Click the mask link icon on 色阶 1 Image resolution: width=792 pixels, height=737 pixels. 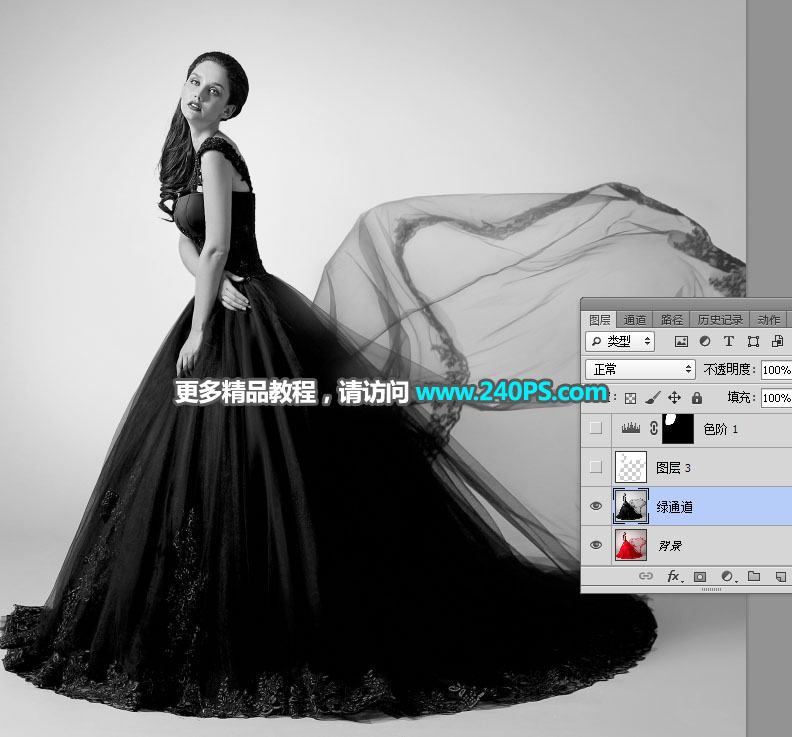point(654,428)
